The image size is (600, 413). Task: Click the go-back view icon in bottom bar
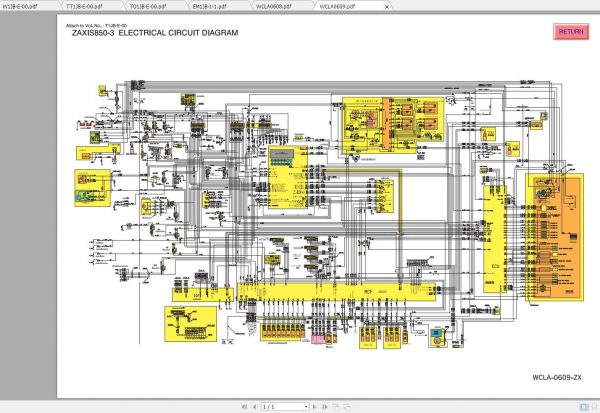336,407
